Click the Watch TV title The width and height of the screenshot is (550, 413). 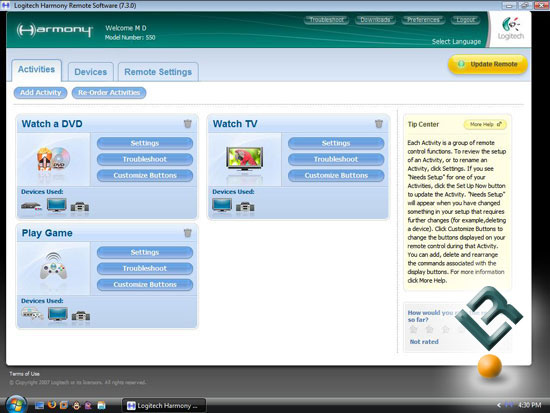[235, 124]
